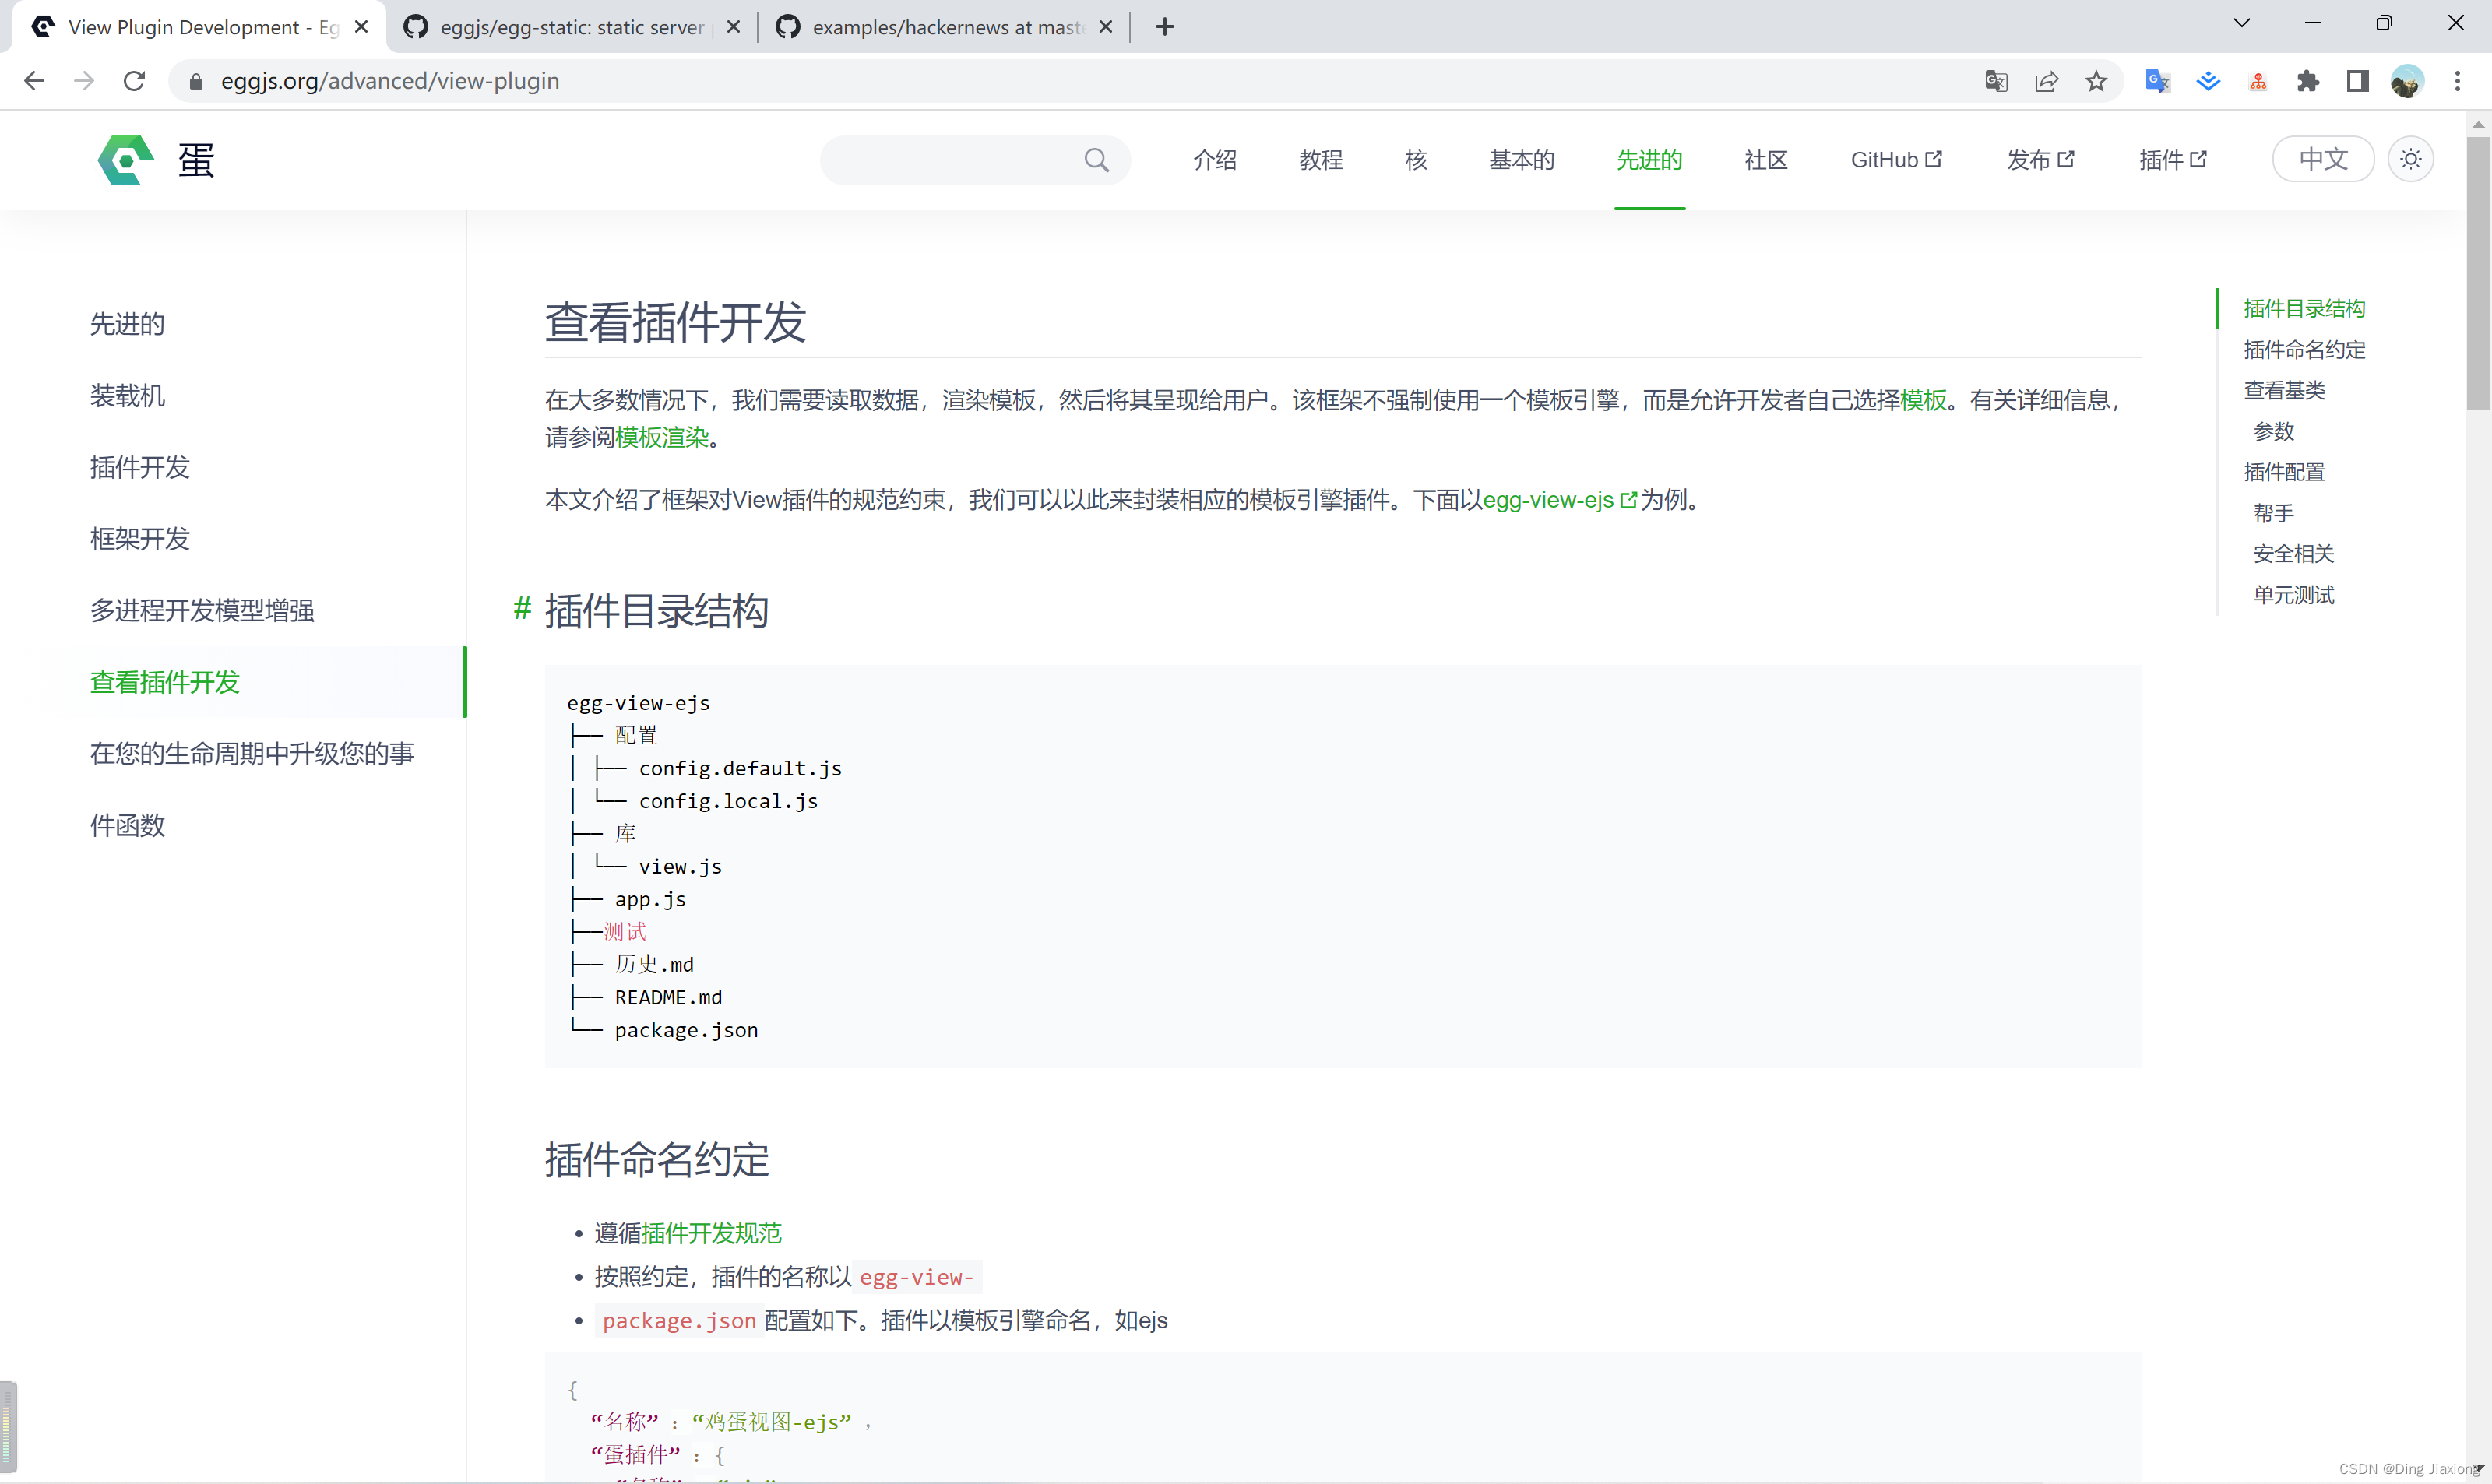Select 装载机 in the sidebar
Viewport: 2492px width, 1484px height.
pyautogui.click(x=127, y=396)
